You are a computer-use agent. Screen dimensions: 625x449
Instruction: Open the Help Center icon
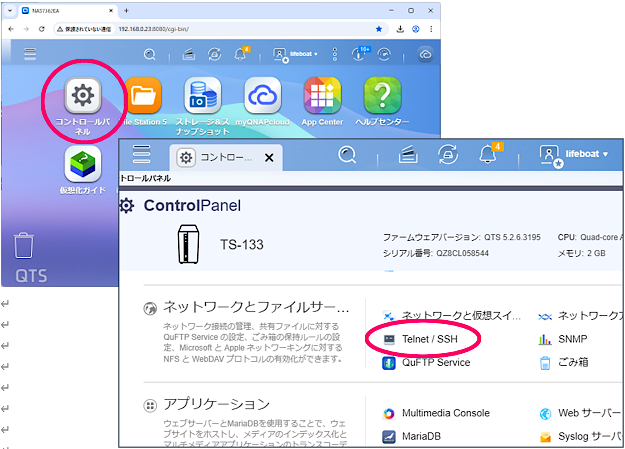[382, 98]
